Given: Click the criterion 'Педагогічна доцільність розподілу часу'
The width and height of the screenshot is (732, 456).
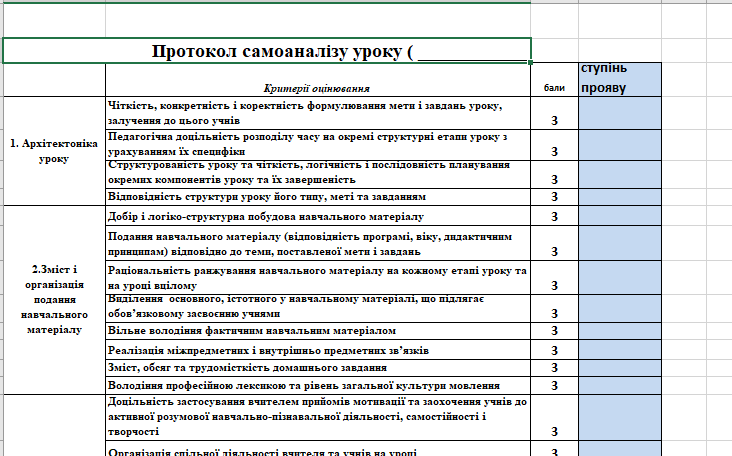Looking at the screenshot, I should click(318, 145).
